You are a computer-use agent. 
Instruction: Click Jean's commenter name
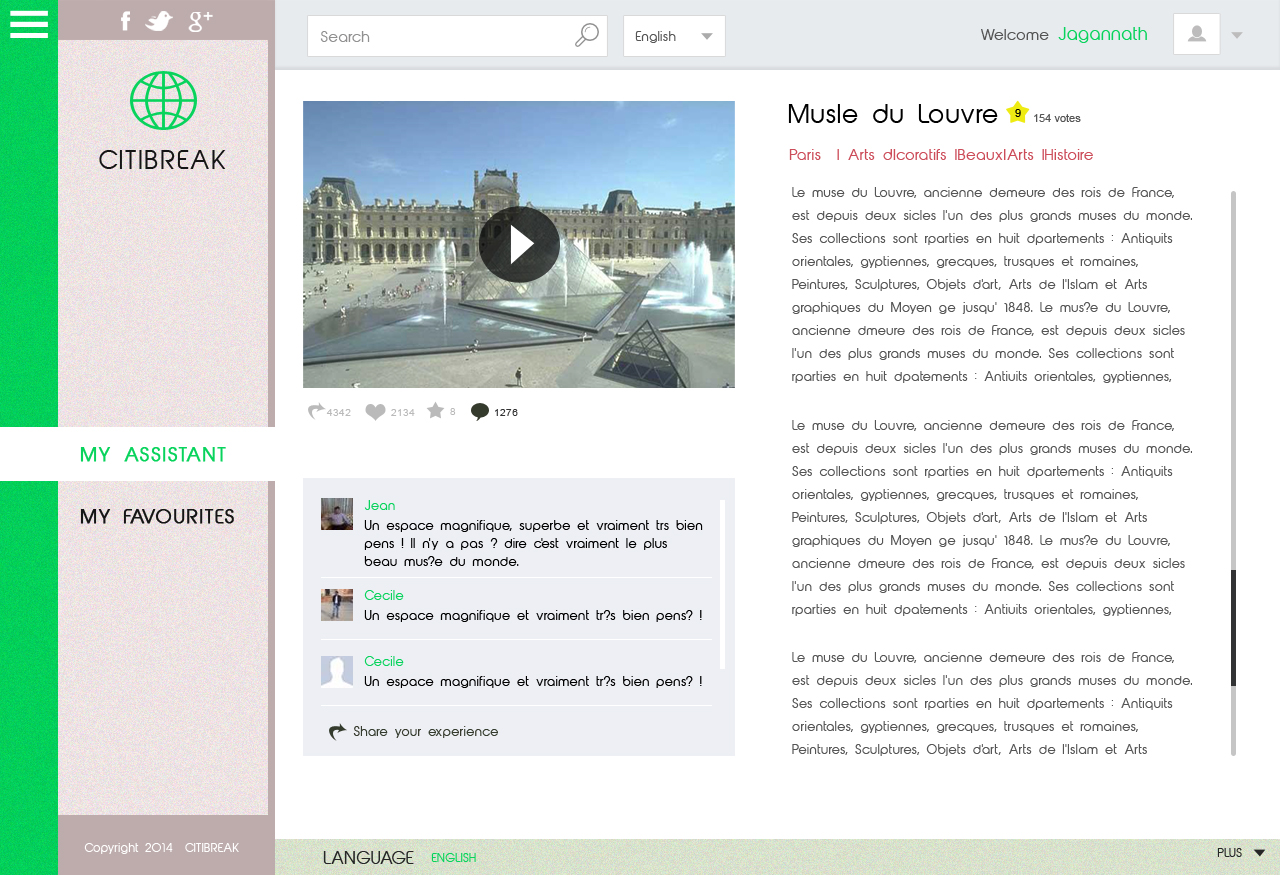tap(380, 505)
